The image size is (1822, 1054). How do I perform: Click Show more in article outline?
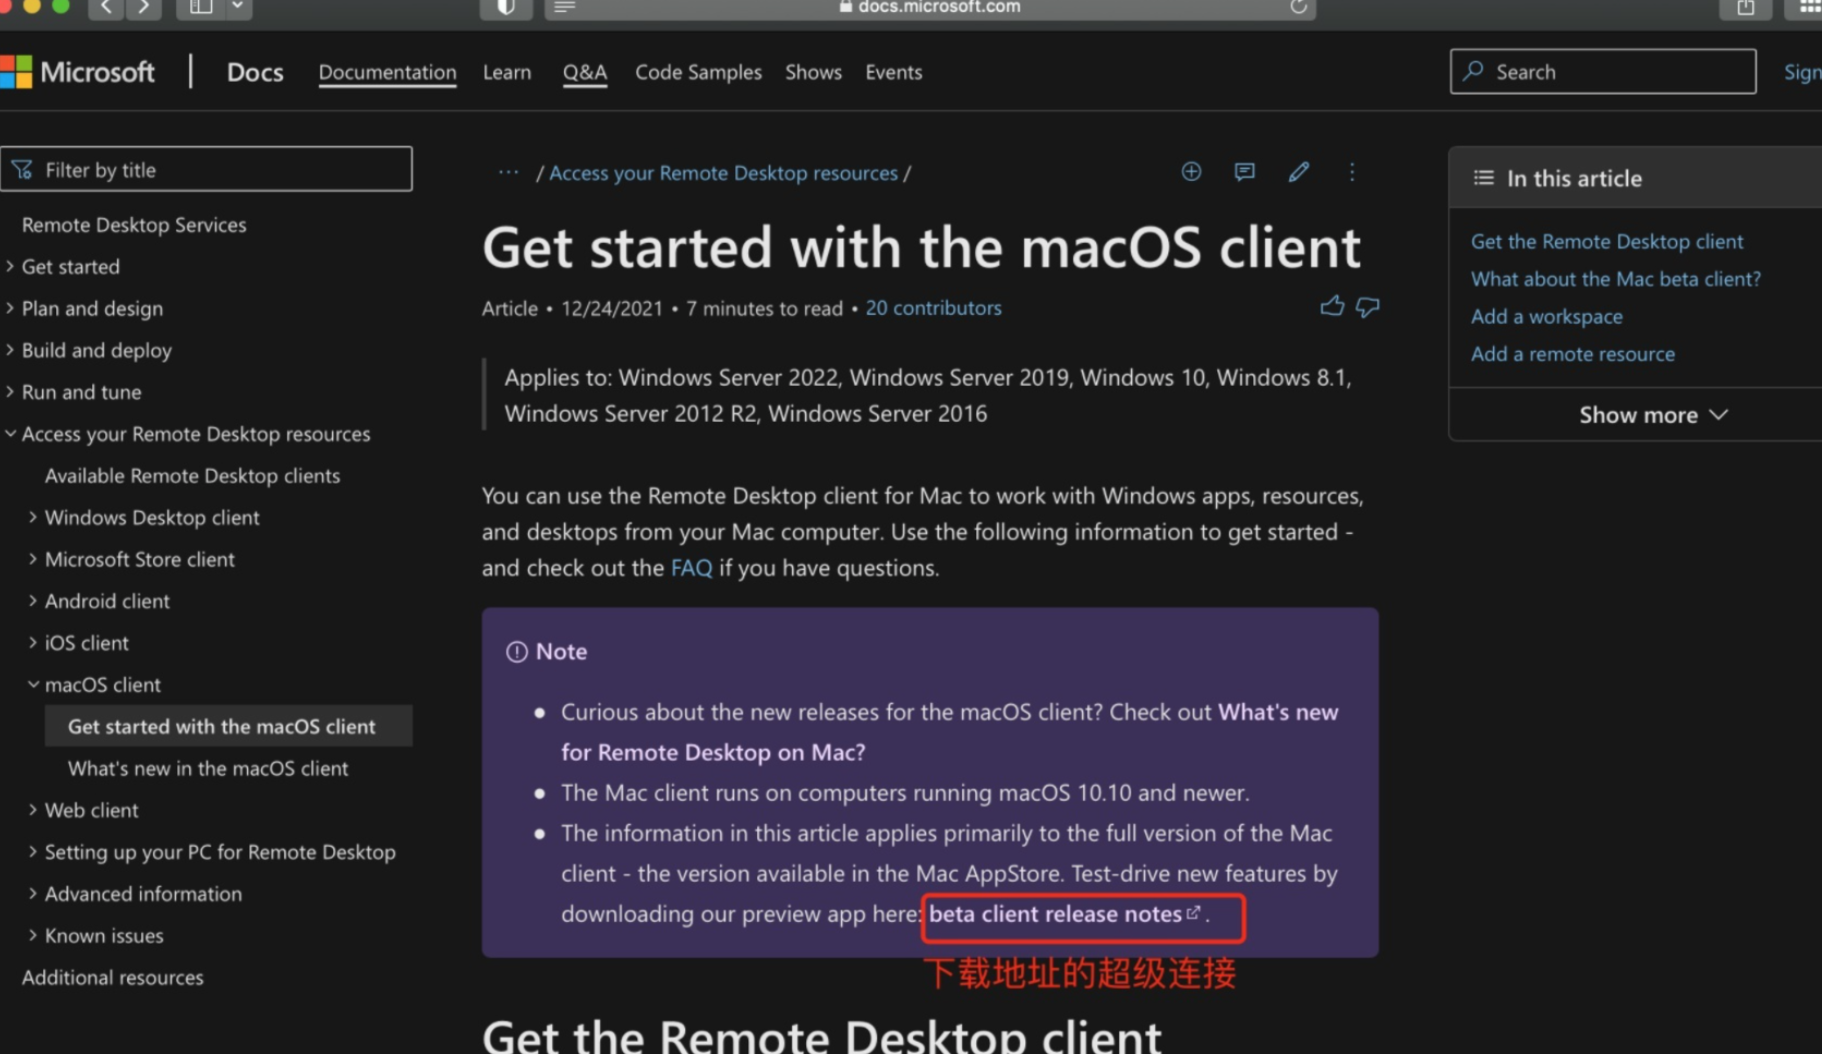coord(1652,415)
